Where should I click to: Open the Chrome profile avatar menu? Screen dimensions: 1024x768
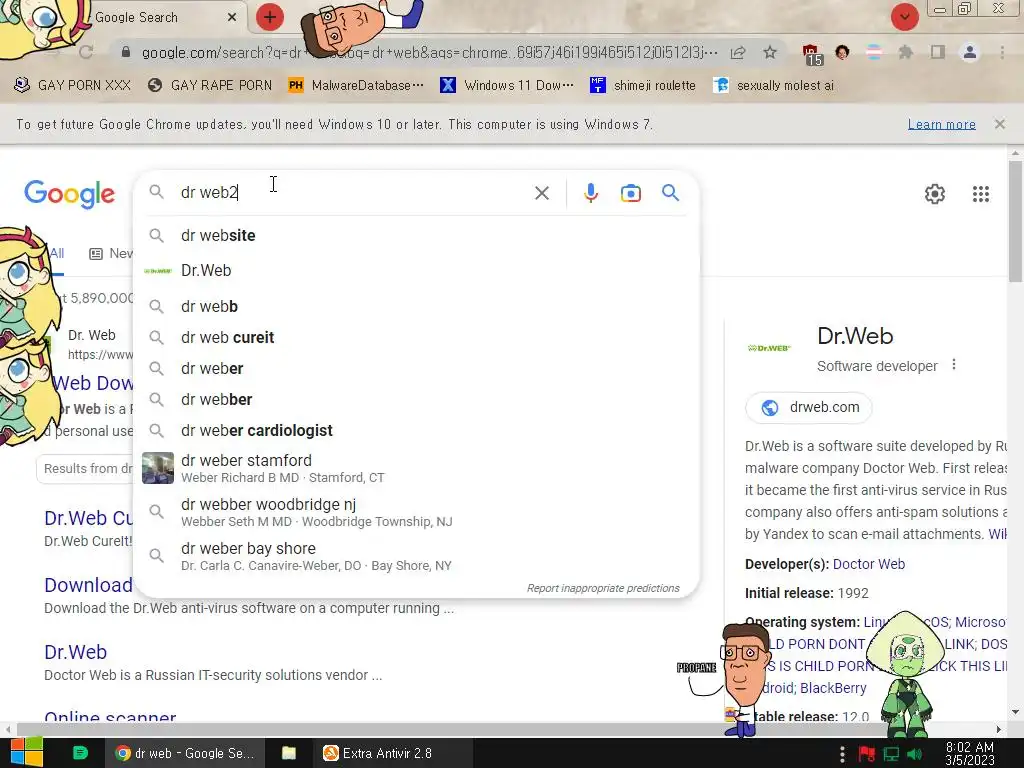tap(970, 52)
